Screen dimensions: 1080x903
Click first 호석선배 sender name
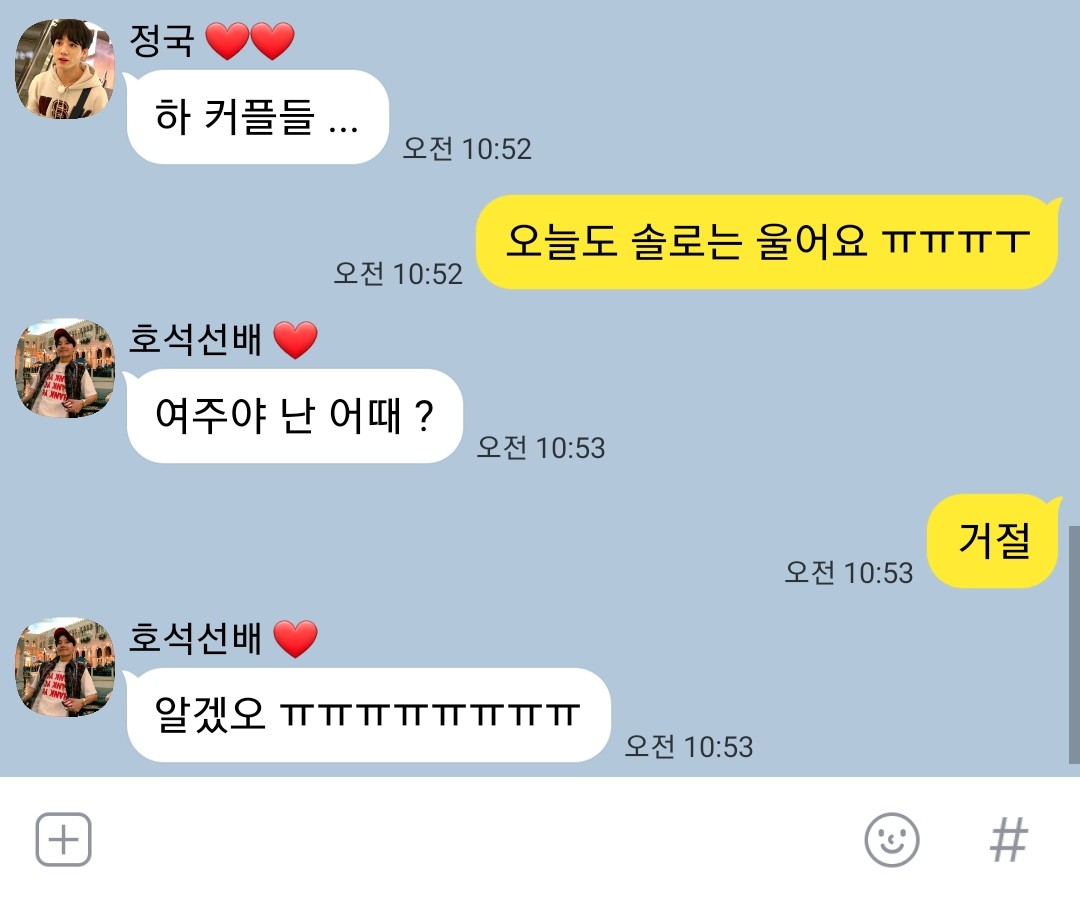click(x=195, y=340)
